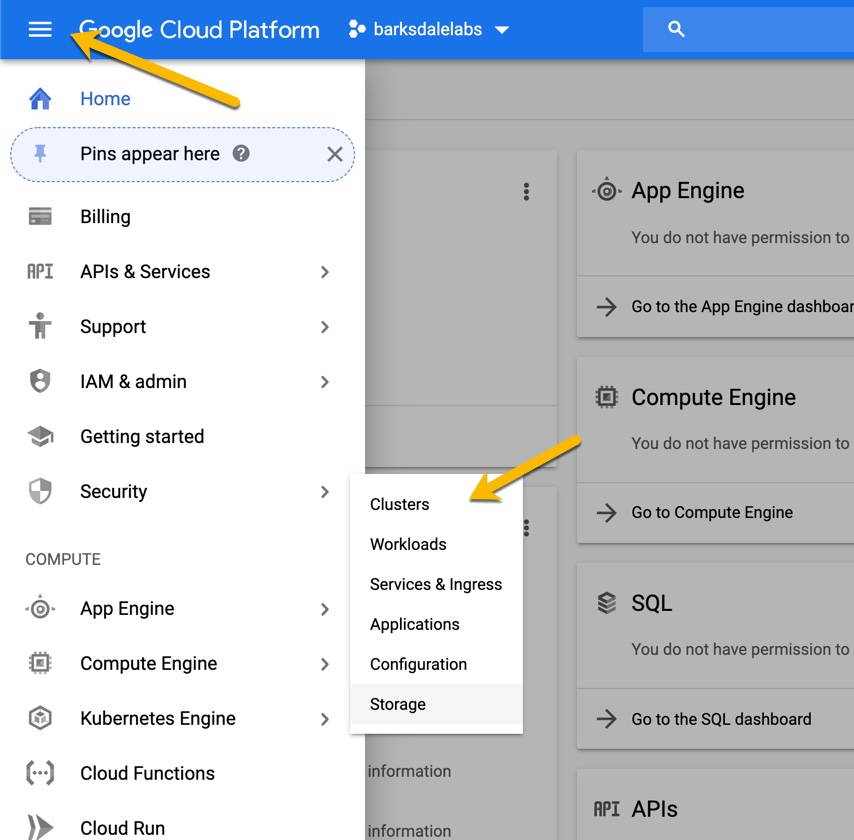This screenshot has width=854, height=840.
Task: Click the IAM & admin shield icon
Action: [x=40, y=381]
